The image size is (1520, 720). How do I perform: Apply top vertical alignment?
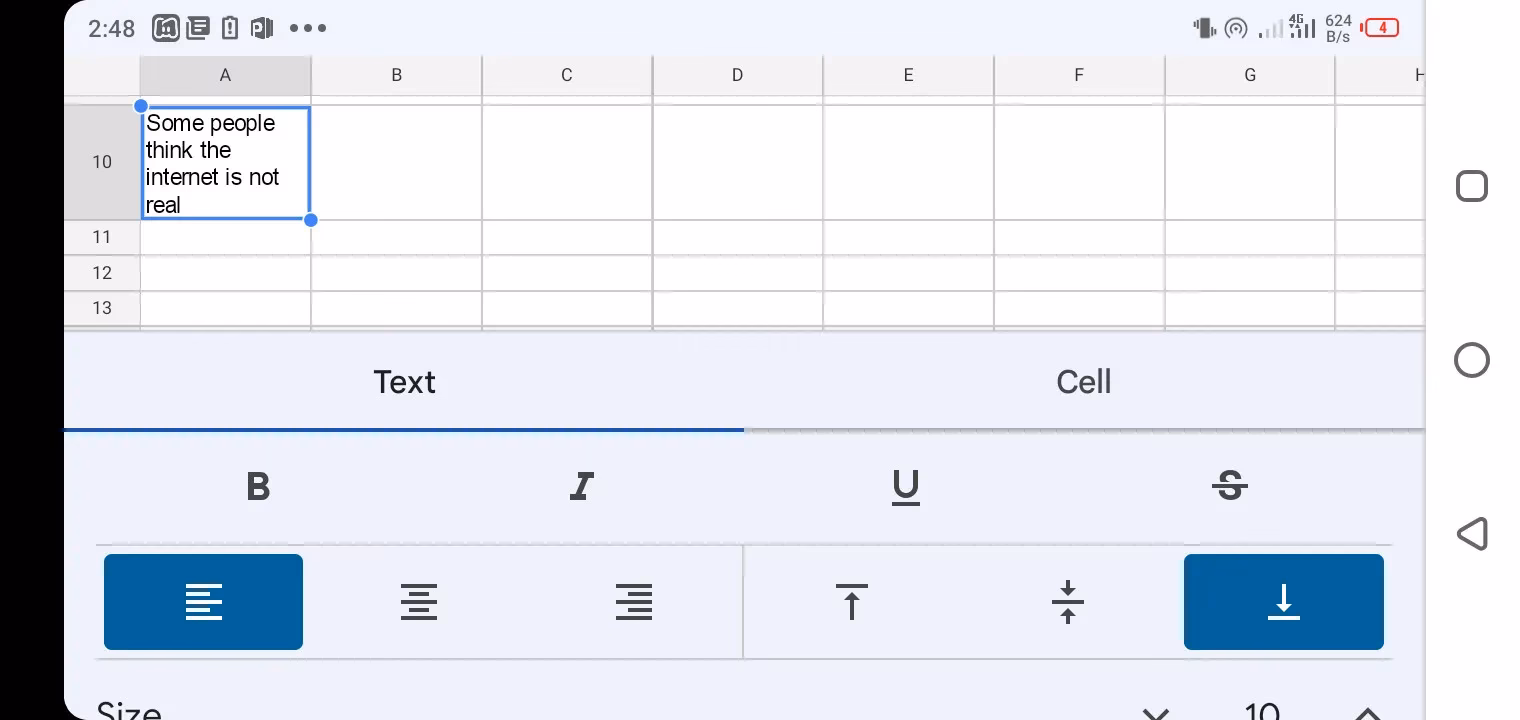851,601
